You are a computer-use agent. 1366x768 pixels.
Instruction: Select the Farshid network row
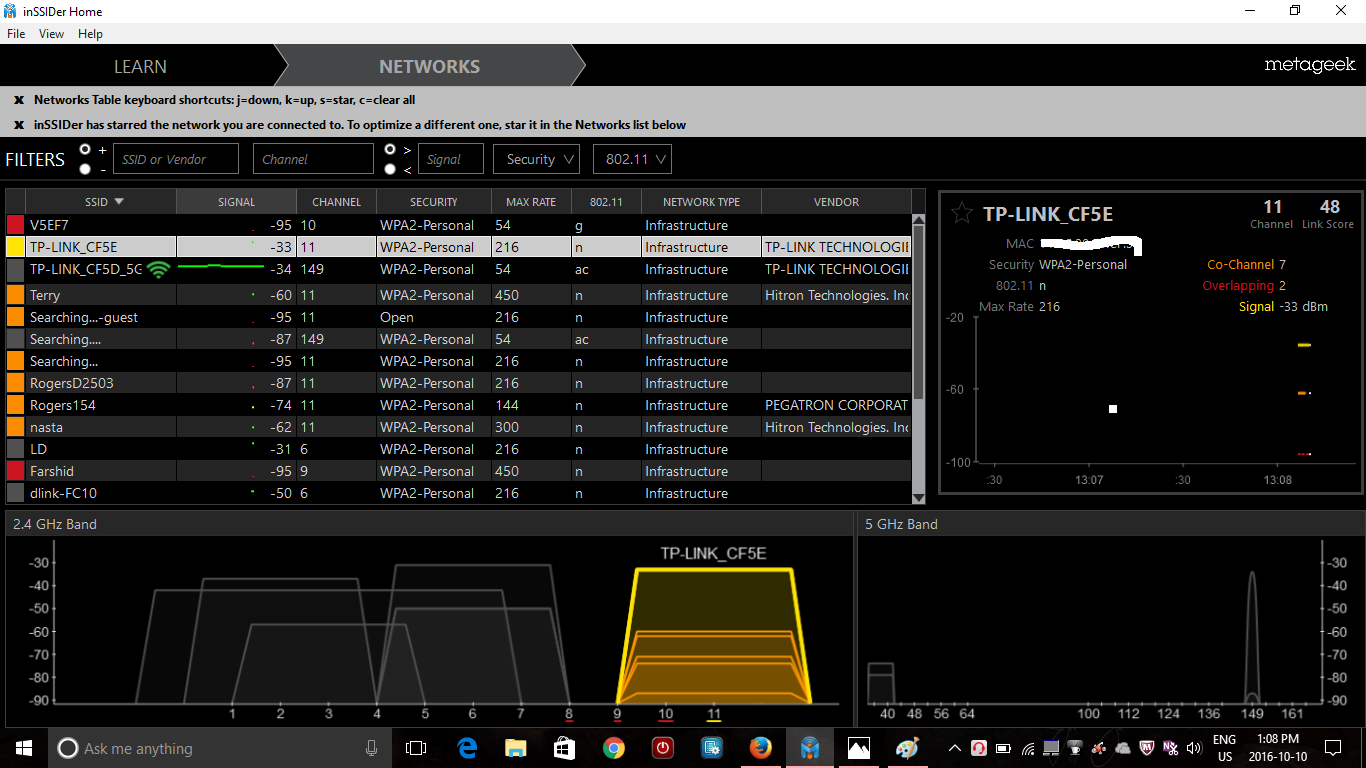[x=459, y=471]
